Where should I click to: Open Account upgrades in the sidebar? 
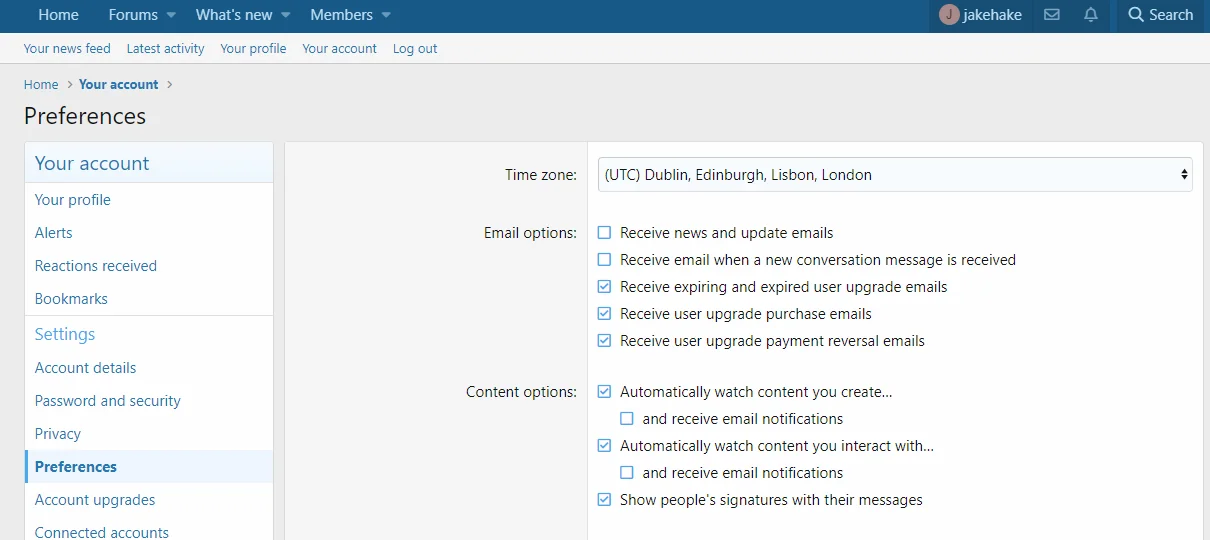(x=149, y=500)
